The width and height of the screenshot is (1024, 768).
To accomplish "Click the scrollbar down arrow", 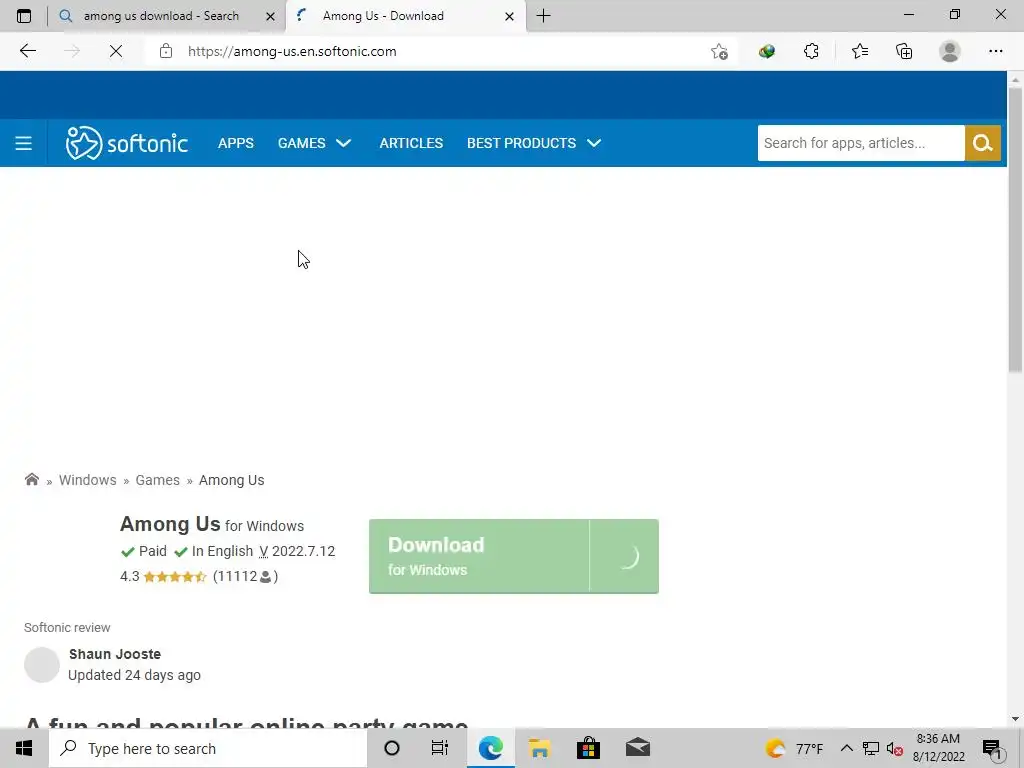I will click(x=1015, y=719).
